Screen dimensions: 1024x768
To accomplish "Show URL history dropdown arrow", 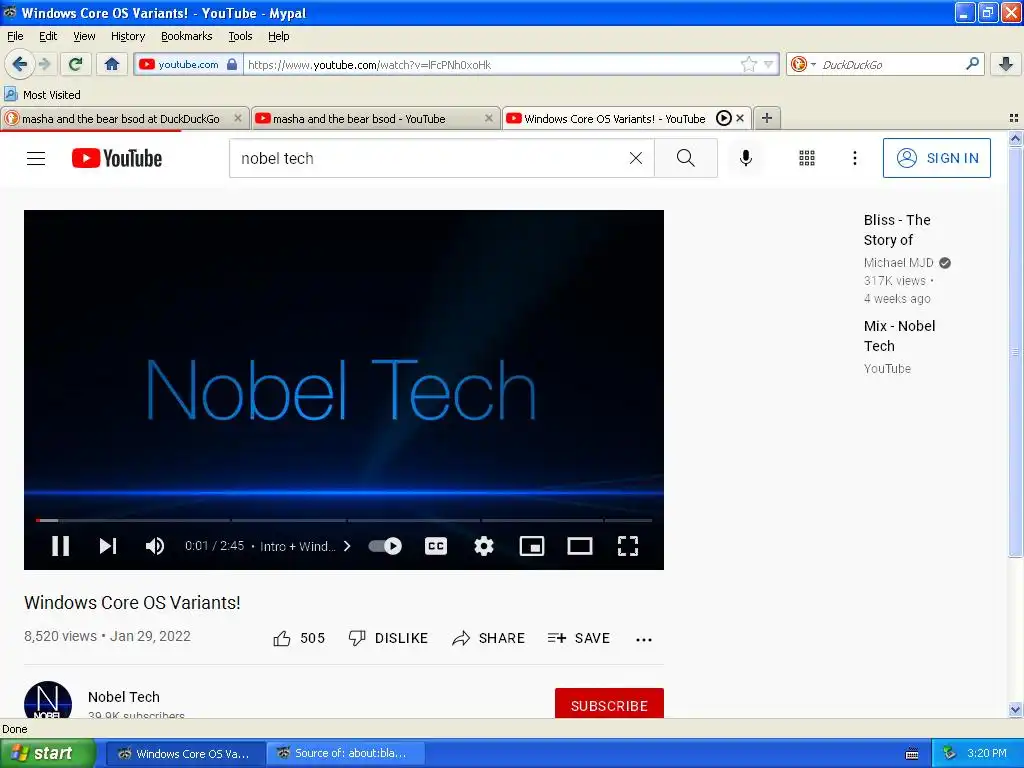I will point(769,64).
